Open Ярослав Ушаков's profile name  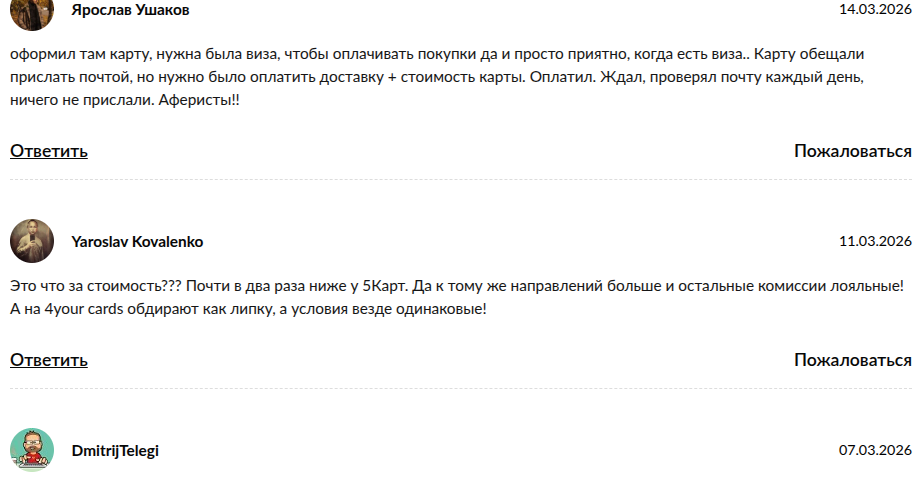click(x=130, y=10)
